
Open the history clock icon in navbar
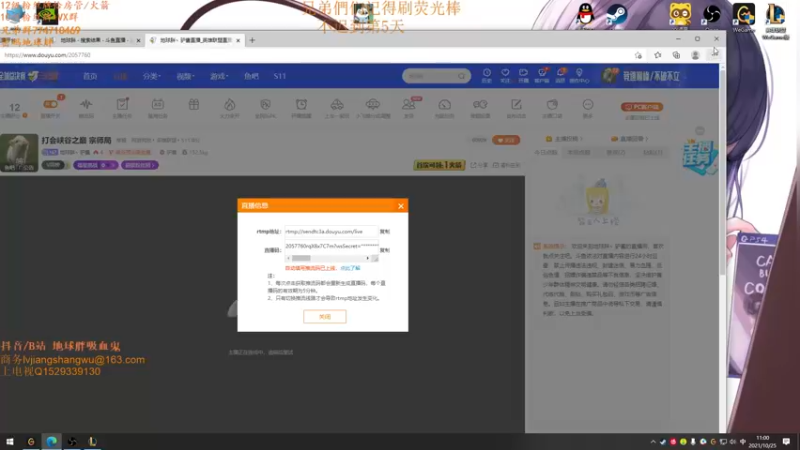(x=487, y=75)
